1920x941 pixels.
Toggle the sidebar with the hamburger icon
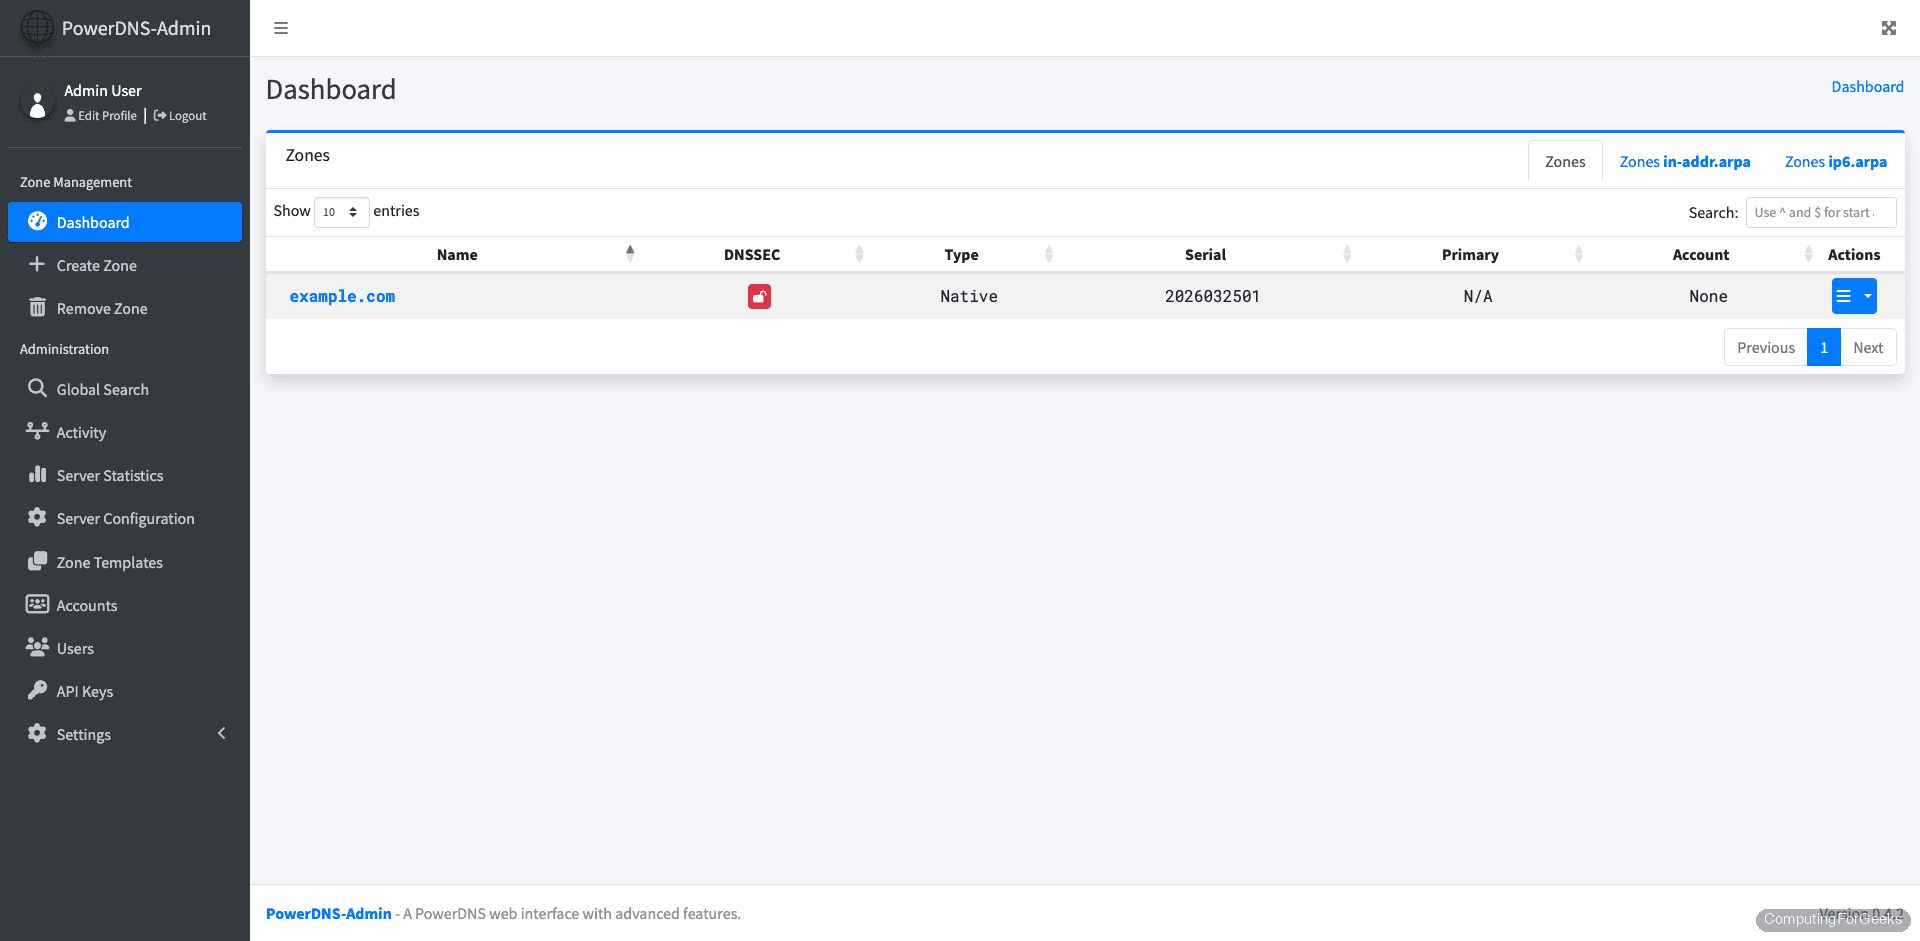tap(281, 28)
